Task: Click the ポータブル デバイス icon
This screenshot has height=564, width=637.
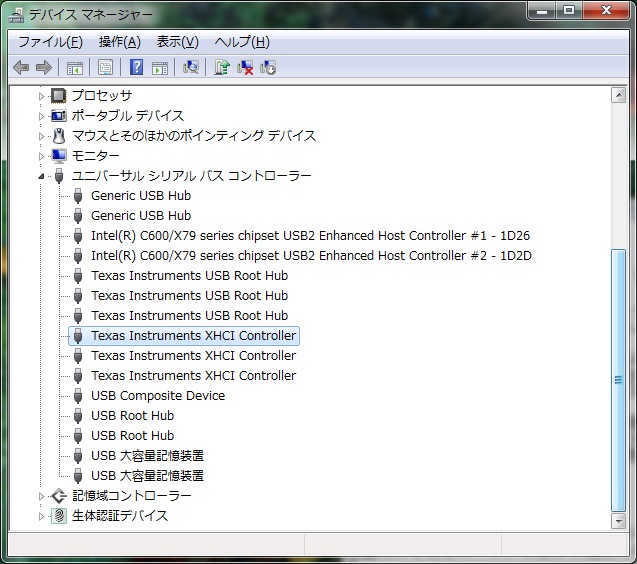Action: pos(58,116)
